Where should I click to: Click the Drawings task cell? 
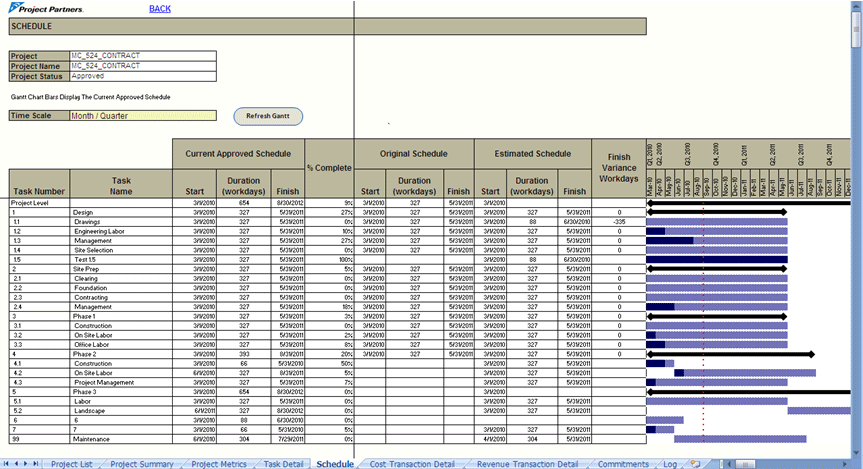[121, 222]
